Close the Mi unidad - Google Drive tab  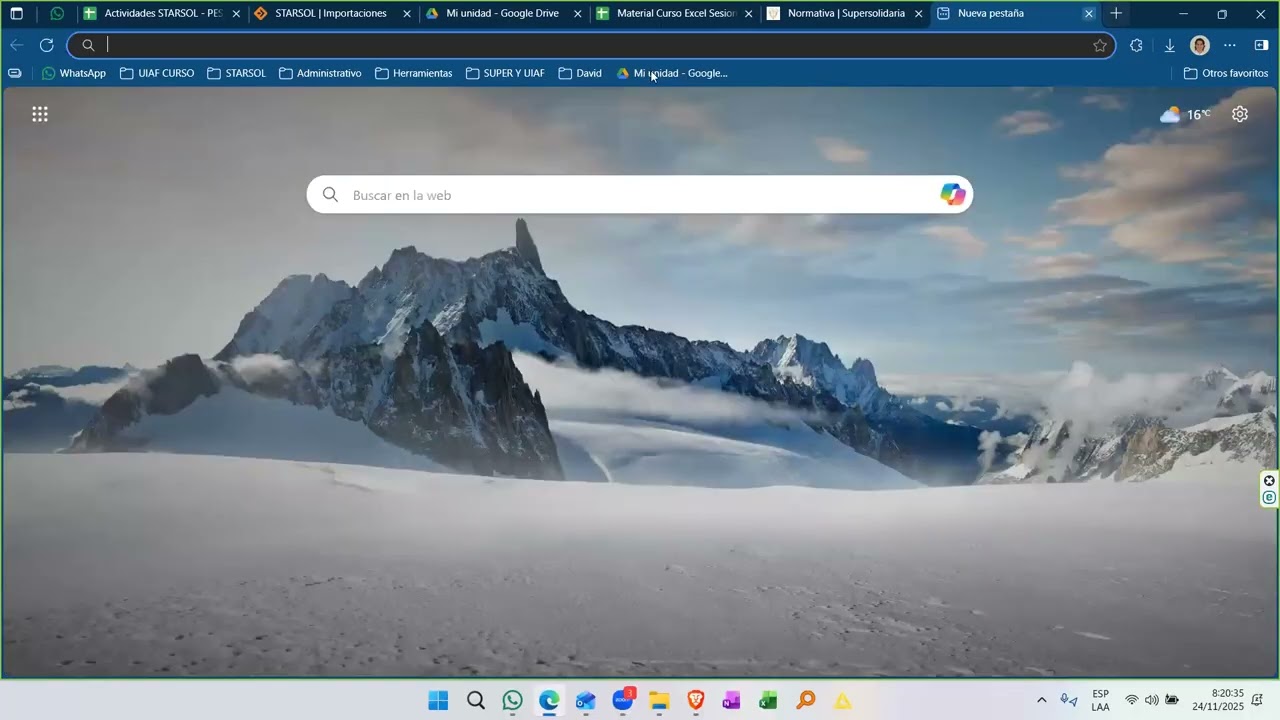pyautogui.click(x=578, y=14)
